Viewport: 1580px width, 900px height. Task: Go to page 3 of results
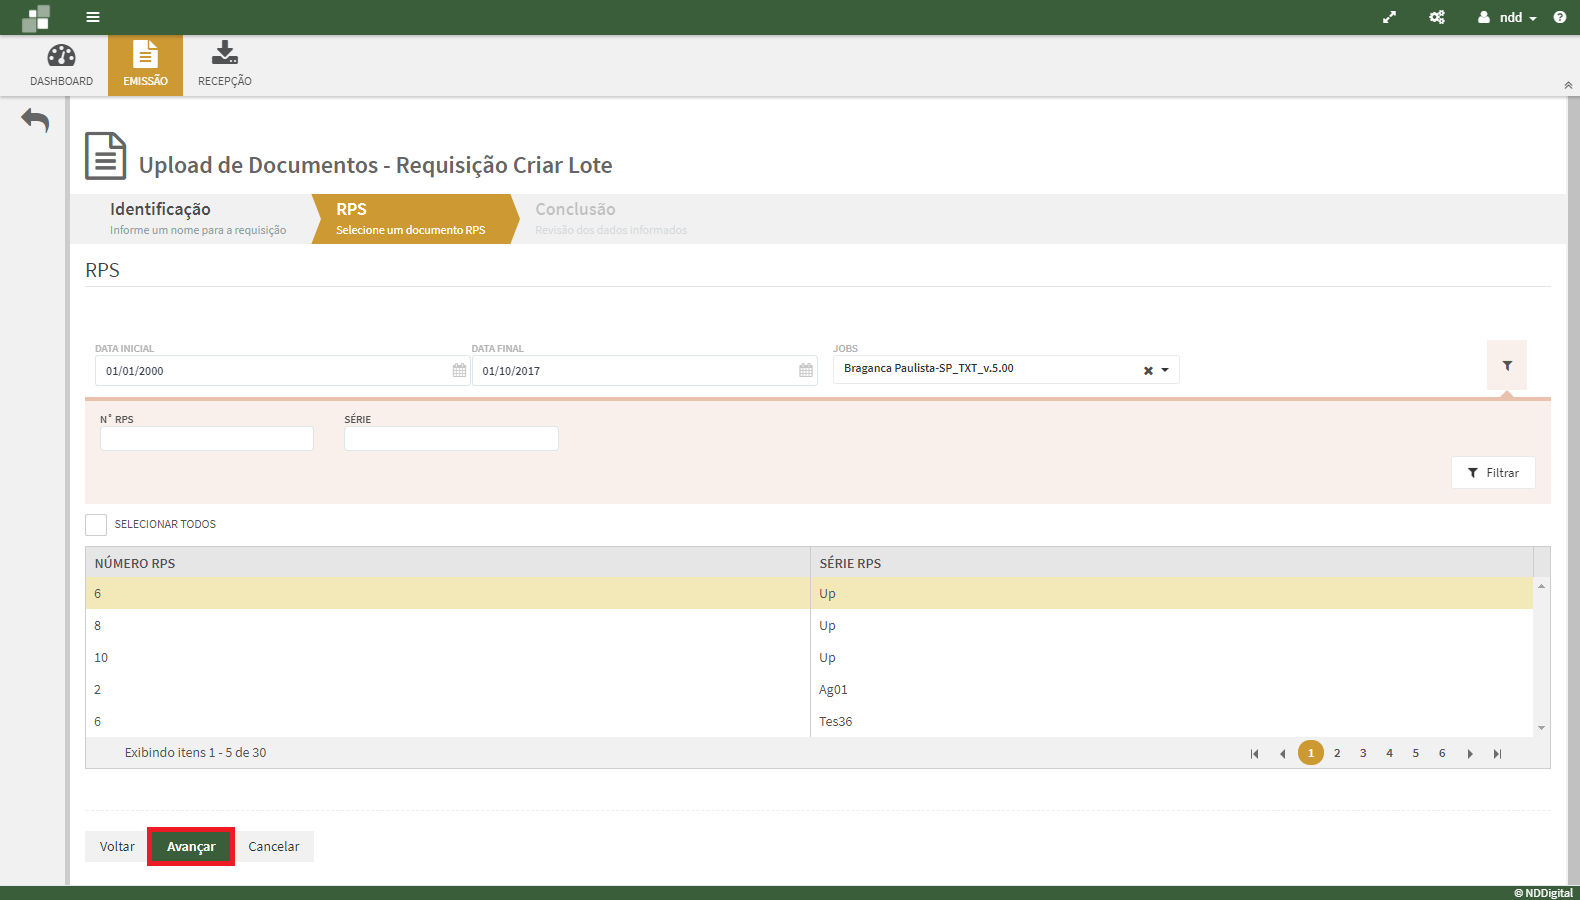(1363, 753)
